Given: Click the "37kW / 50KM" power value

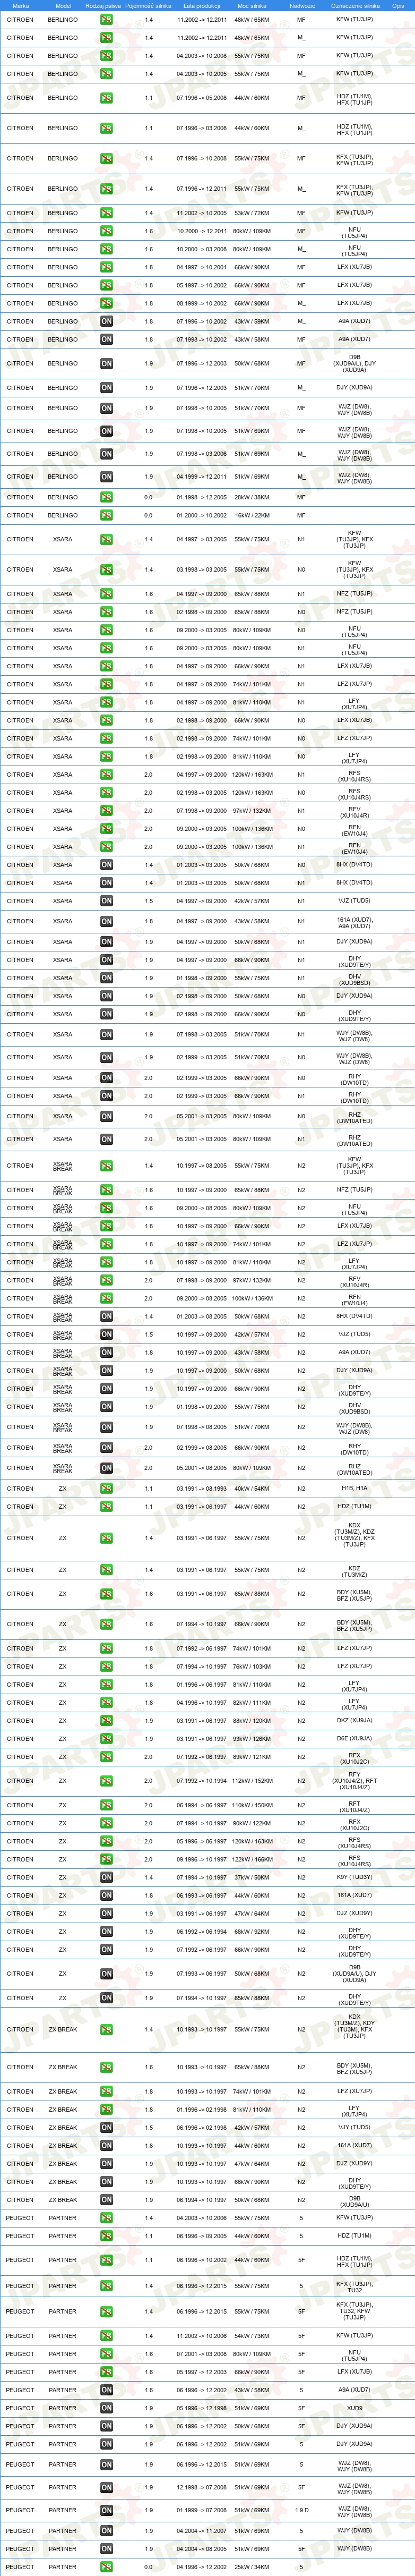Looking at the screenshot, I should 251,1878.
